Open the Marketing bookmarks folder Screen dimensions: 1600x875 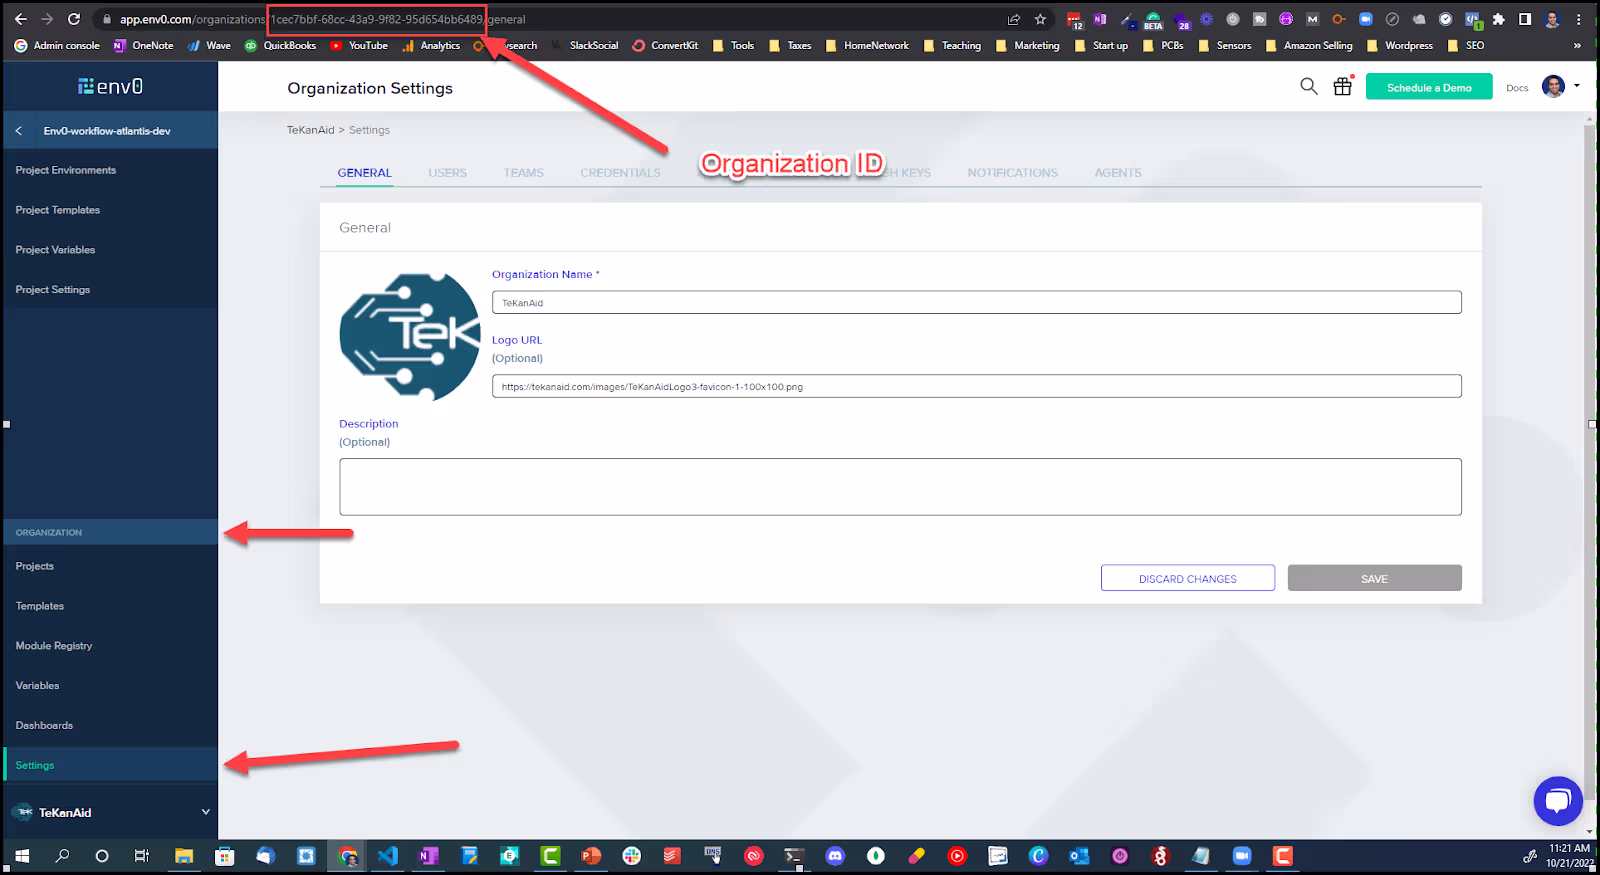click(1027, 45)
